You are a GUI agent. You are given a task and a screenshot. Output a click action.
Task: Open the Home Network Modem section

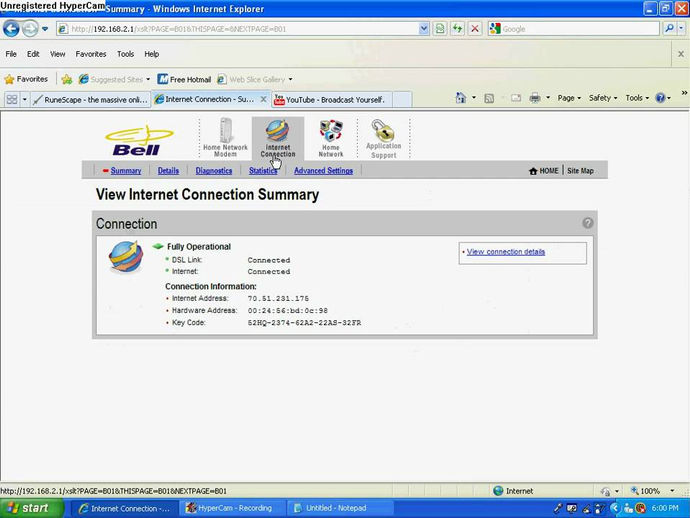click(225, 137)
